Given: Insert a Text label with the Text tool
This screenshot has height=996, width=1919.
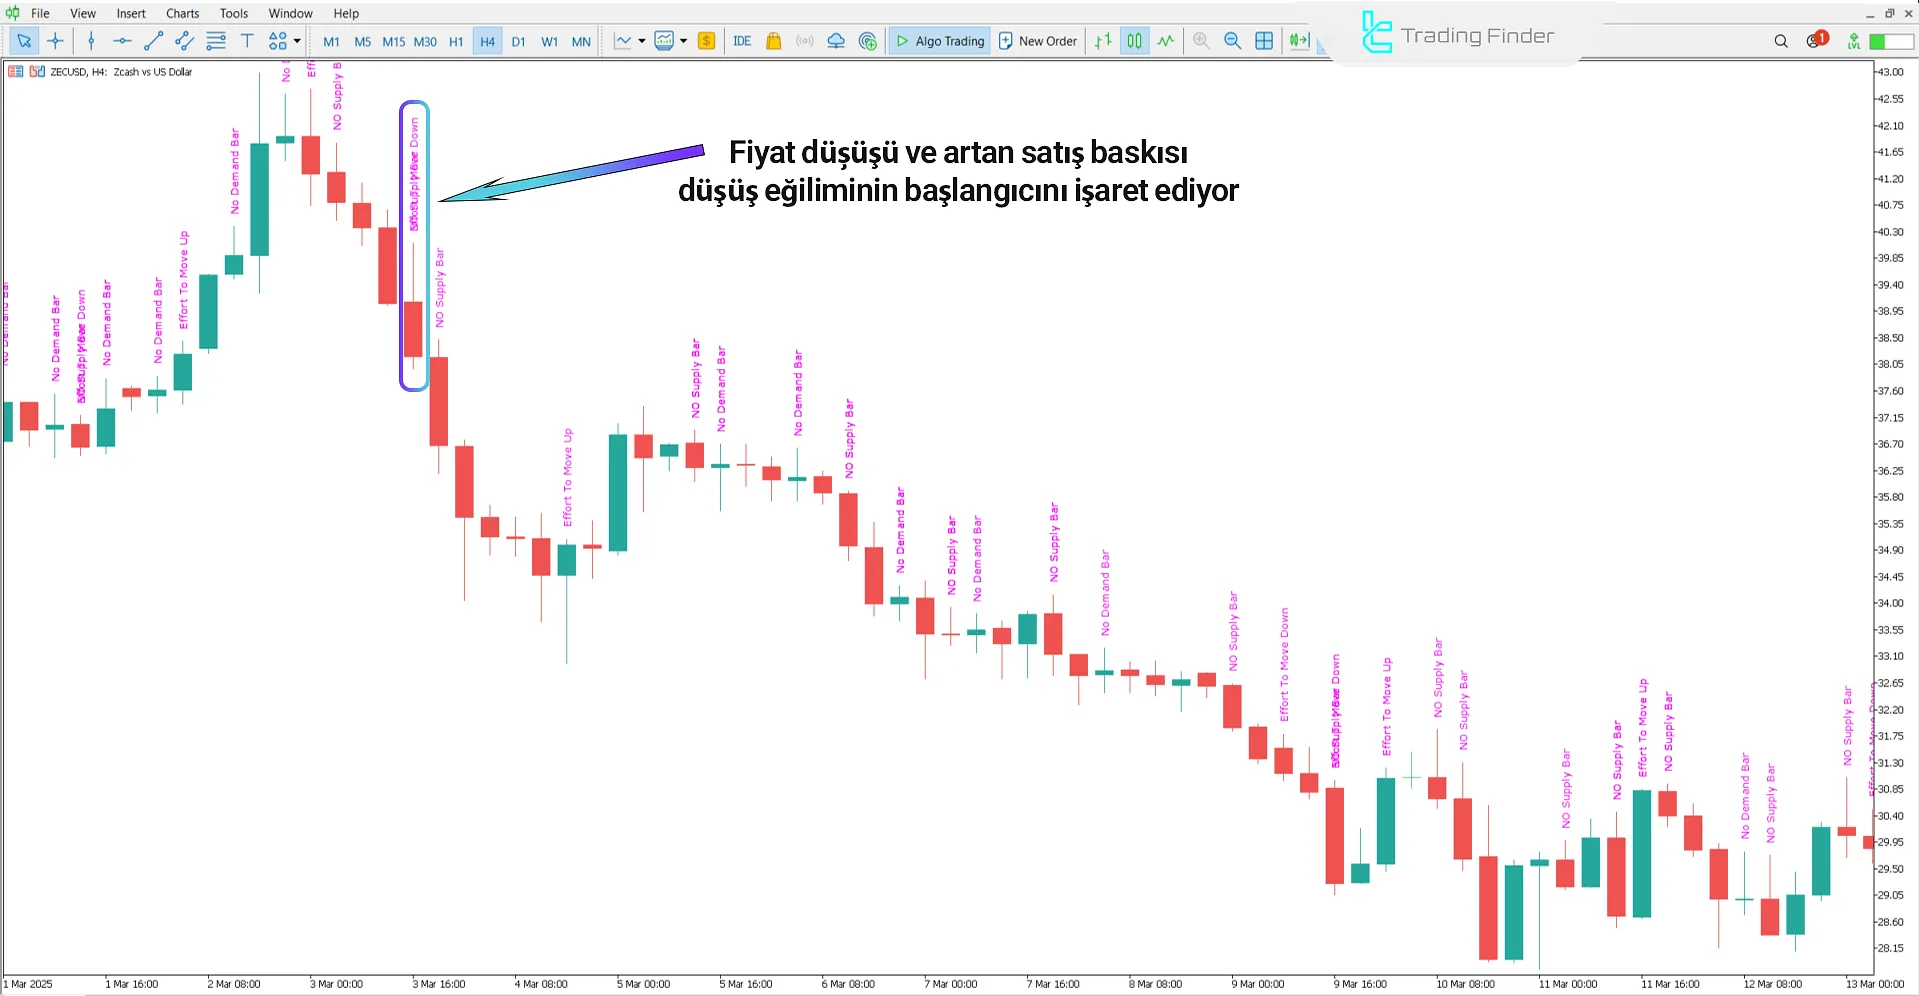Looking at the screenshot, I should tap(247, 41).
